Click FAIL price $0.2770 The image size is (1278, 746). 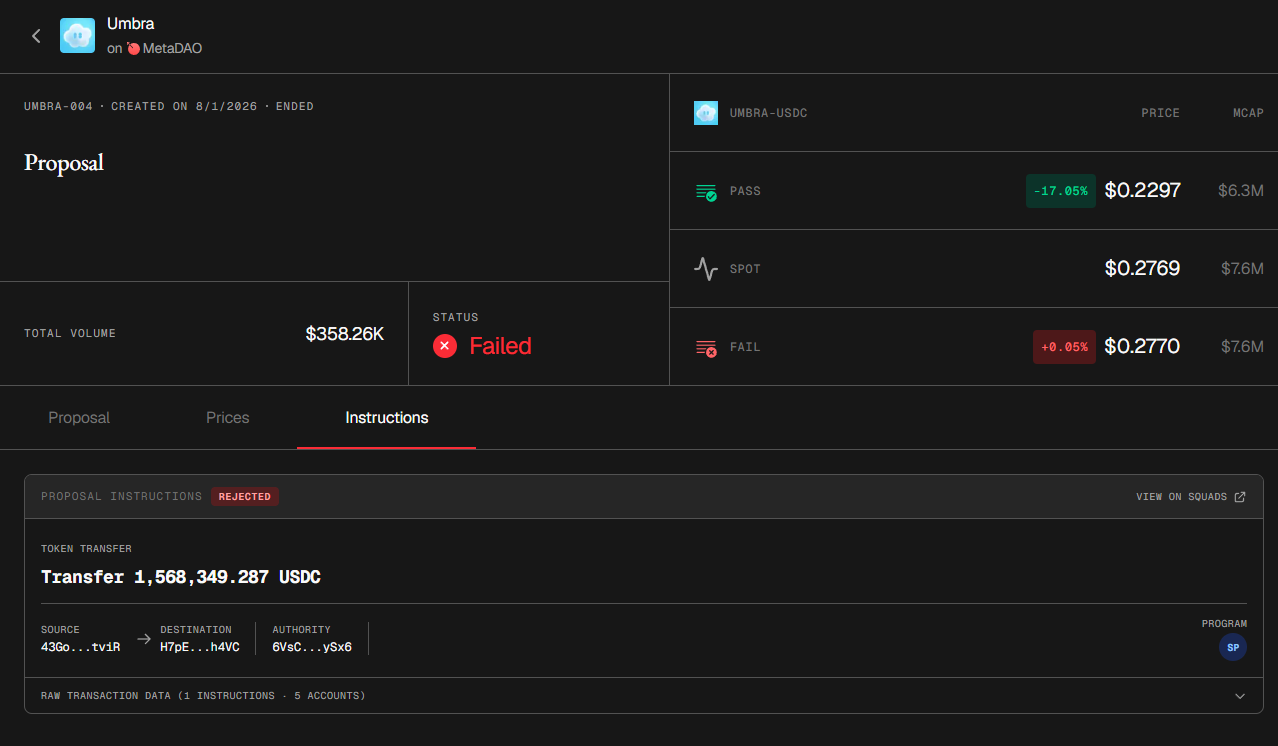pos(1142,346)
